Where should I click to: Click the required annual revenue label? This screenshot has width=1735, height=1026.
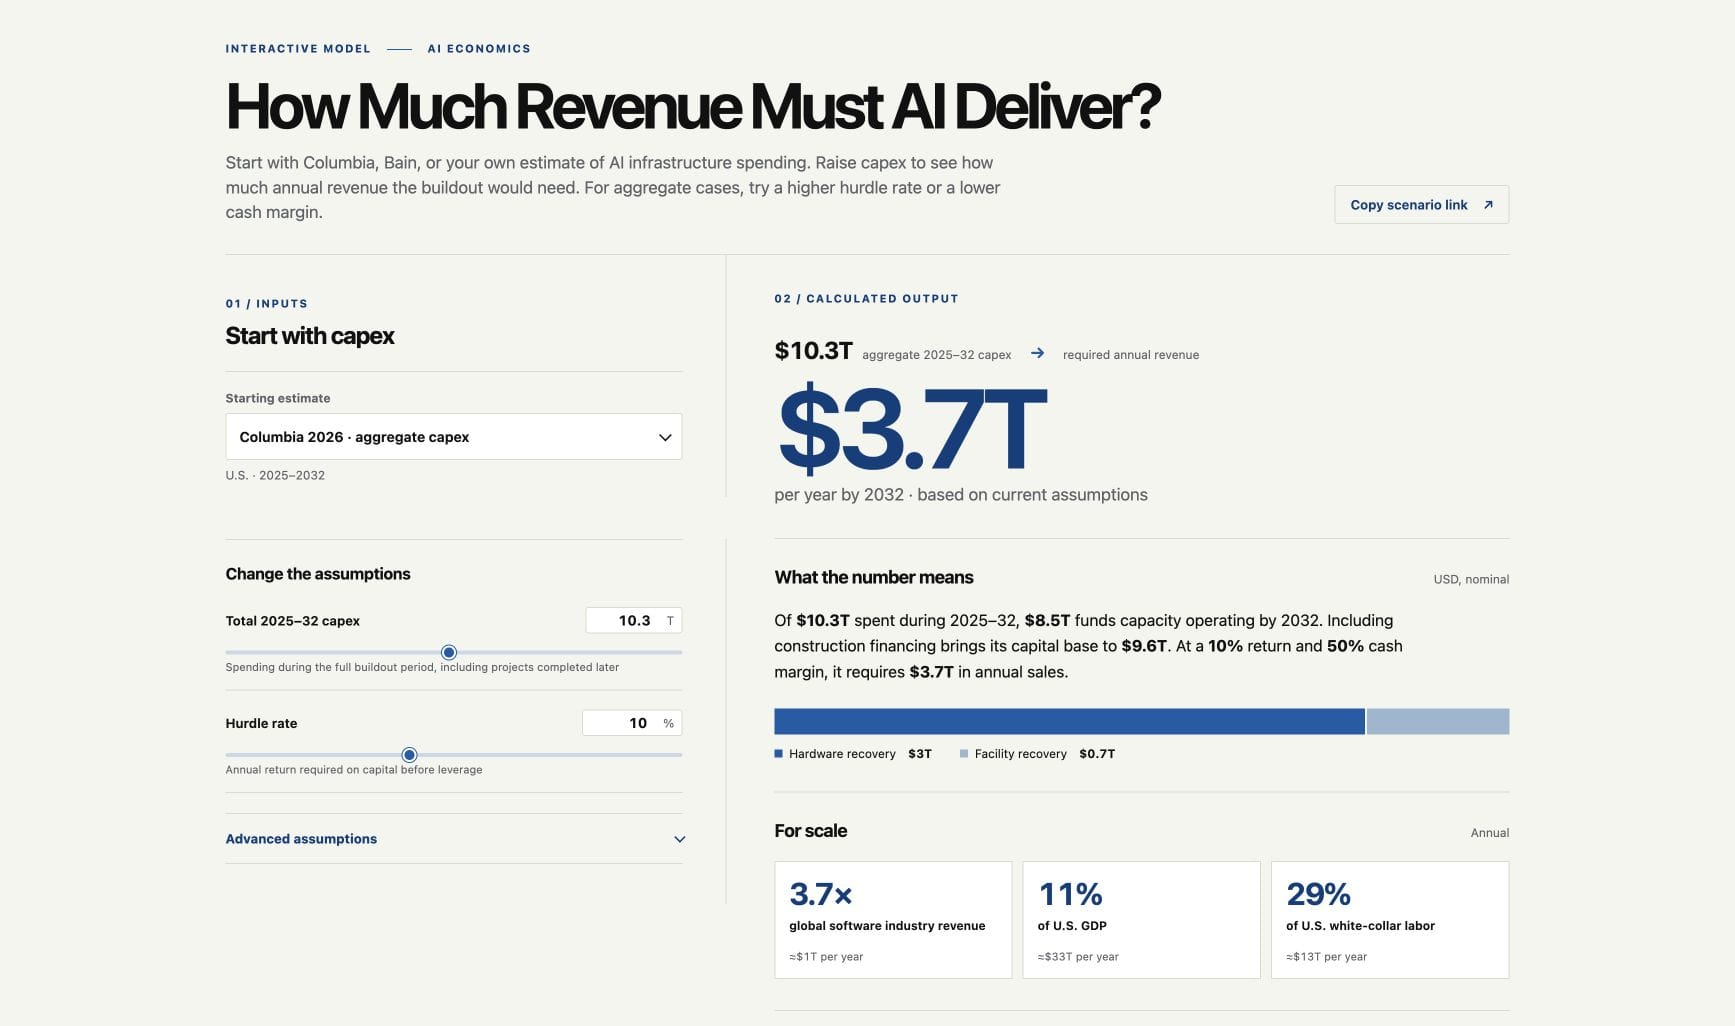1131,355
